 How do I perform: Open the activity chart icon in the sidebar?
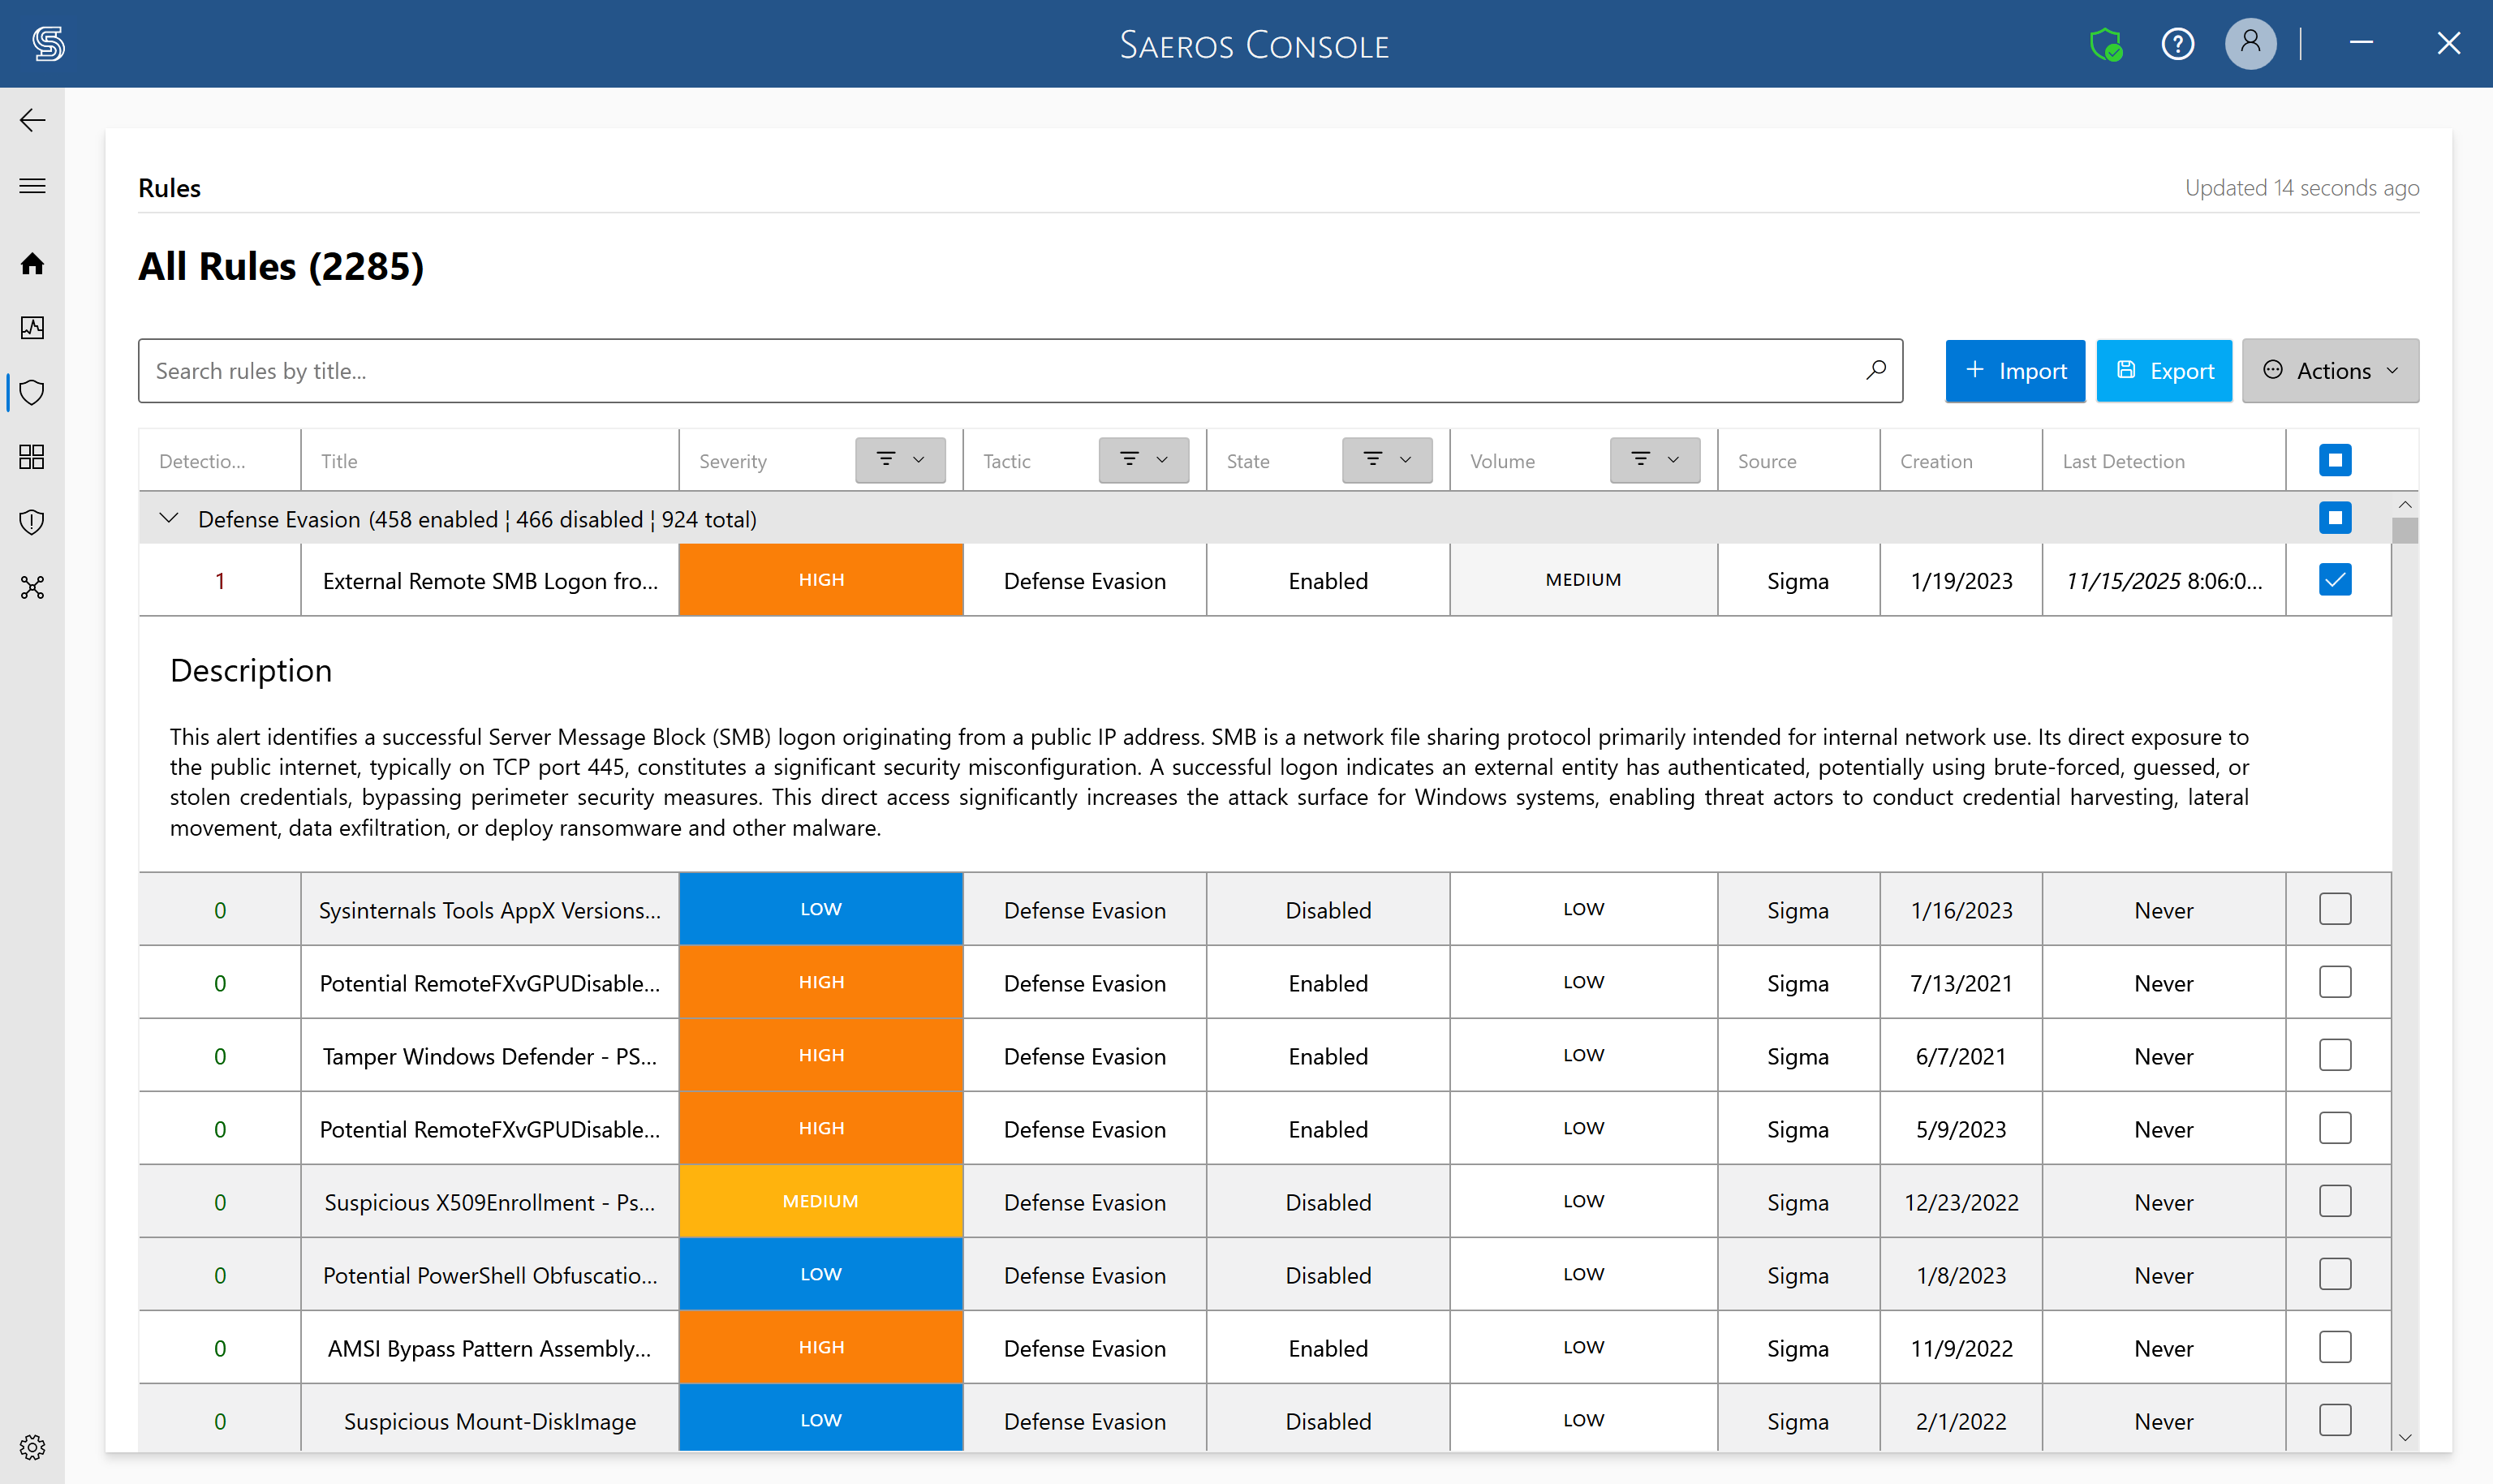[x=32, y=327]
